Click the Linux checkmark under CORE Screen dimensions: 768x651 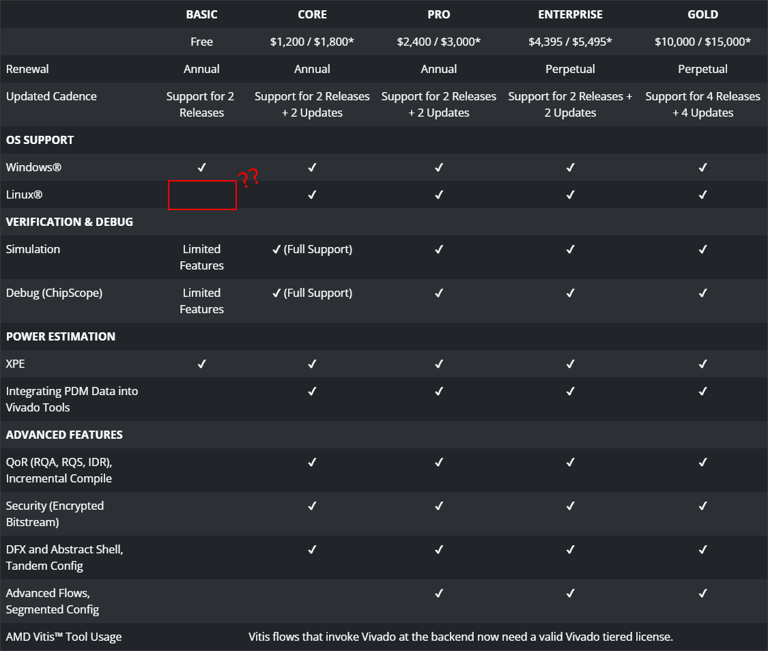[312, 195]
